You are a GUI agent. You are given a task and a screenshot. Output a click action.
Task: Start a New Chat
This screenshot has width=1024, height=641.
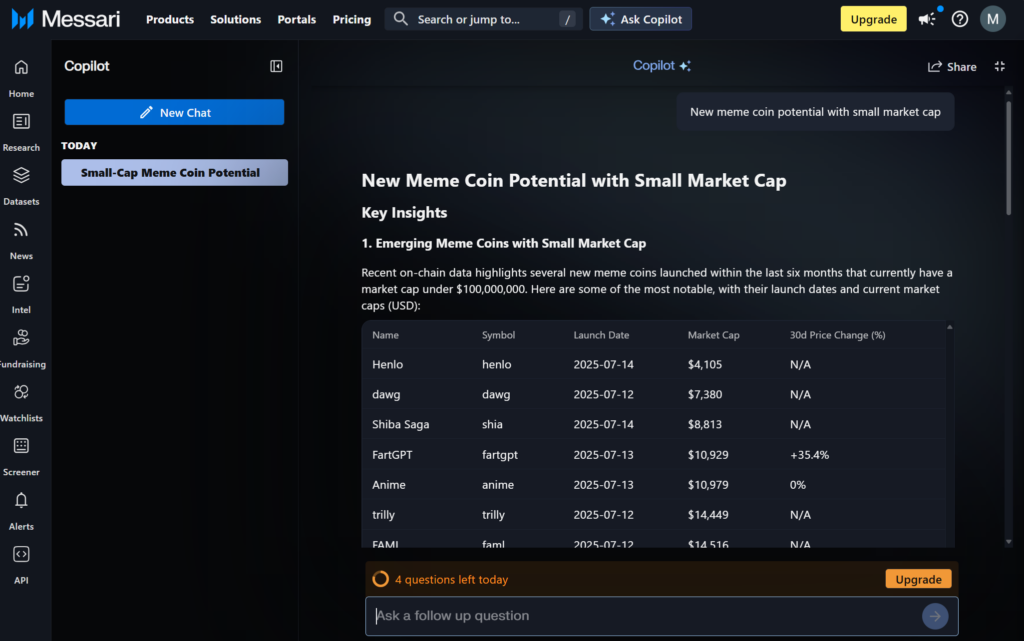tap(174, 112)
